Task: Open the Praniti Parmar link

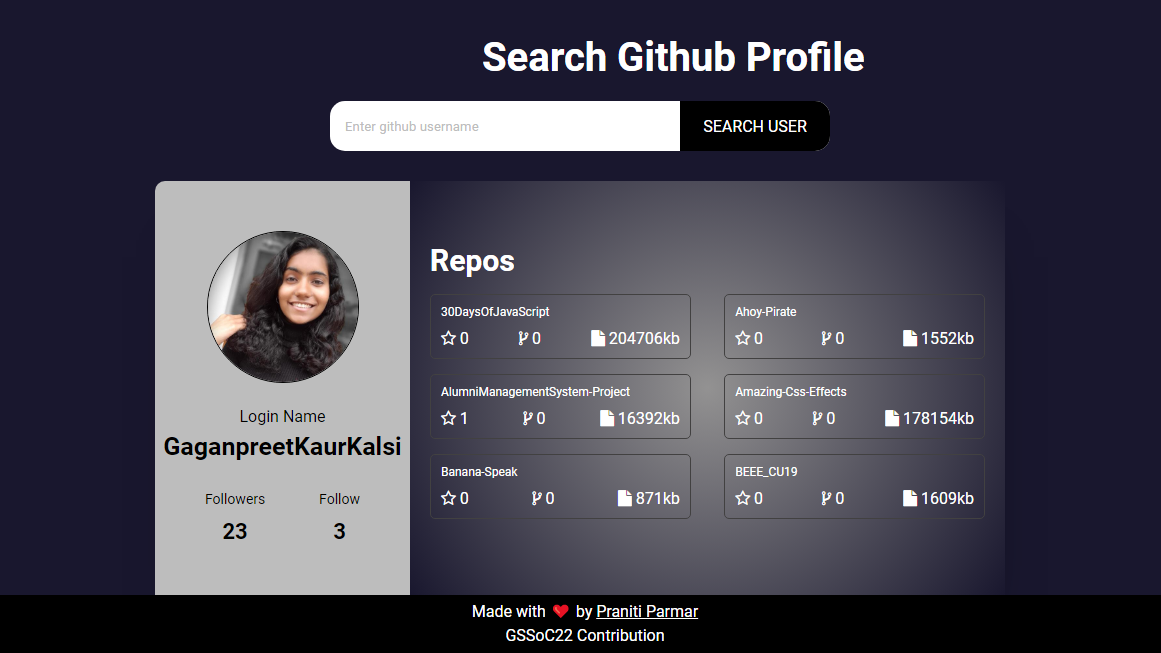Action: [647, 611]
